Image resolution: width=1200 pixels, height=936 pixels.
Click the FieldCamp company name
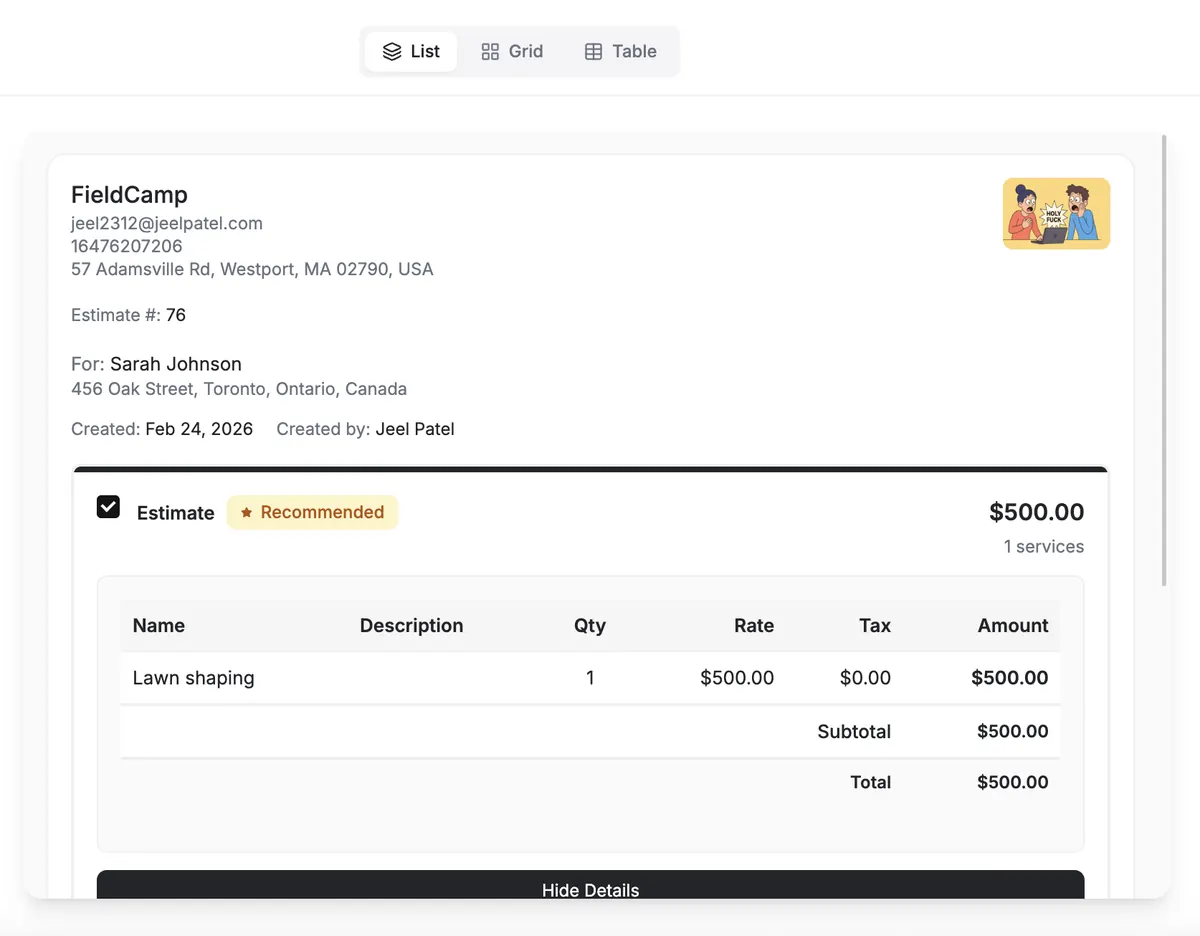[129, 195]
